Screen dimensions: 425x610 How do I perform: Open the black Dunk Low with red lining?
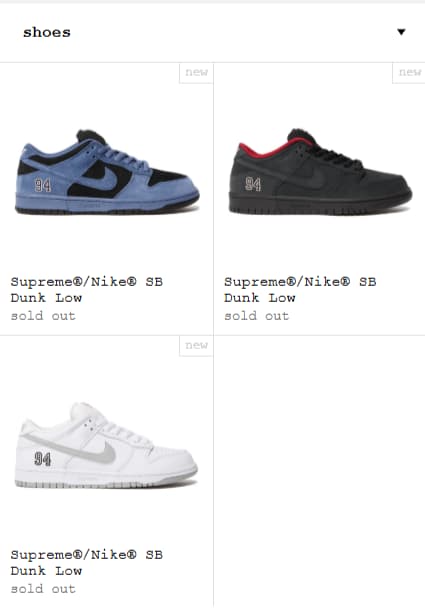pyautogui.click(x=320, y=172)
